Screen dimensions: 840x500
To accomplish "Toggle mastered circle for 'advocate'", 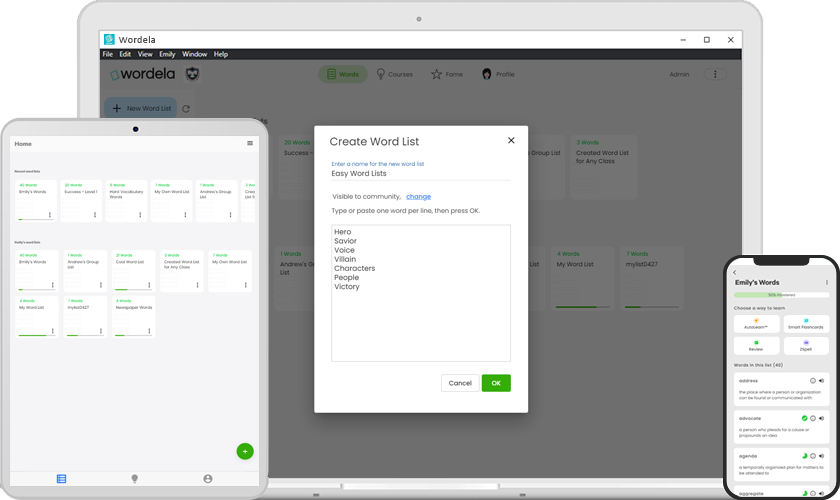I will pyautogui.click(x=804, y=418).
